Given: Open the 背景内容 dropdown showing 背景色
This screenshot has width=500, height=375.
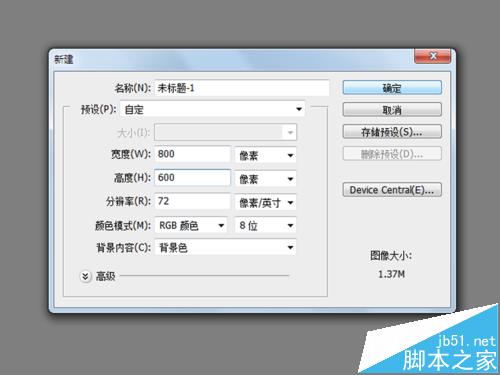Looking at the screenshot, I should pyautogui.click(x=225, y=248).
